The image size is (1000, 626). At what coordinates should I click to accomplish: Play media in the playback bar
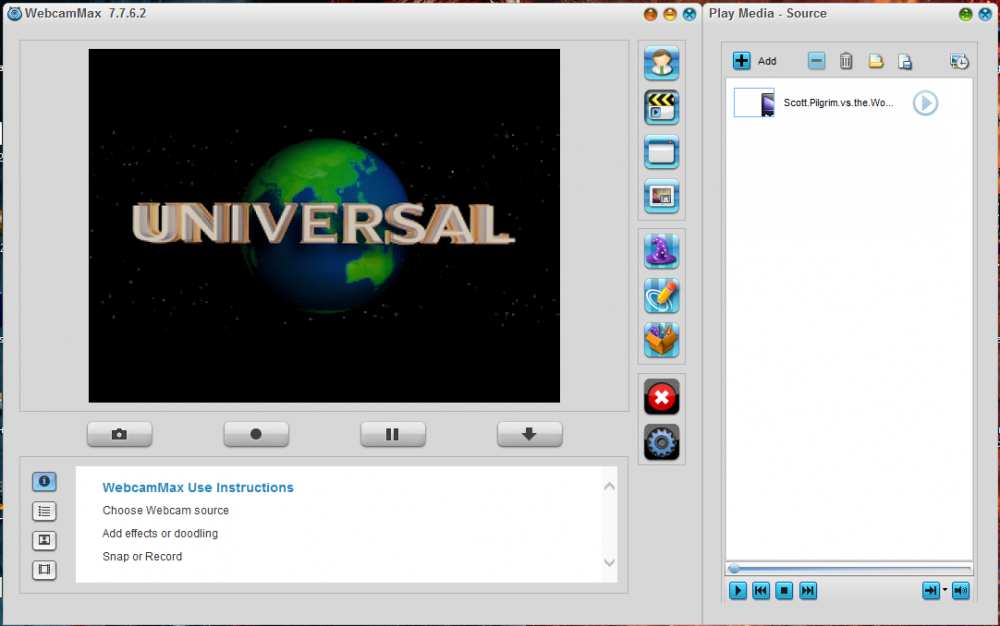[x=737, y=591]
